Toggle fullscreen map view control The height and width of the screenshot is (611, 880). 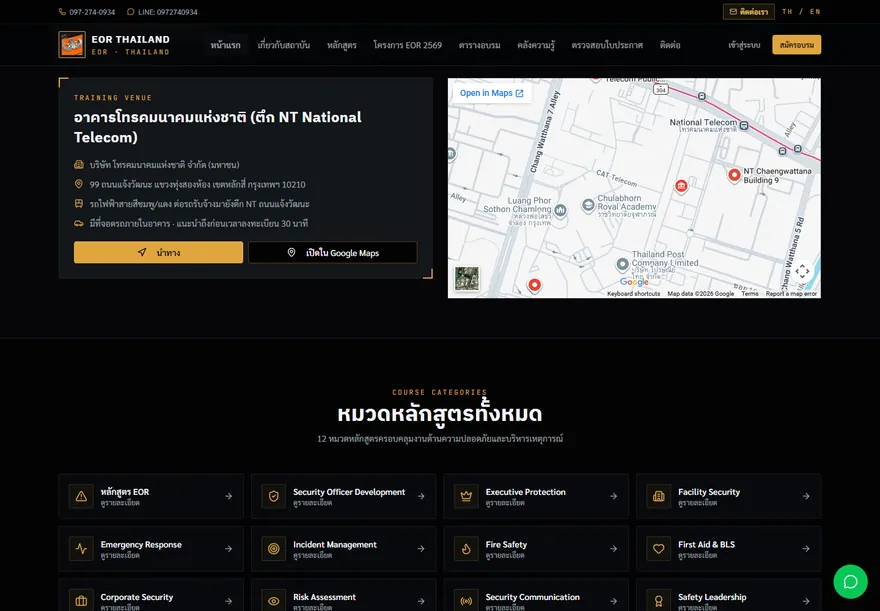(x=802, y=272)
